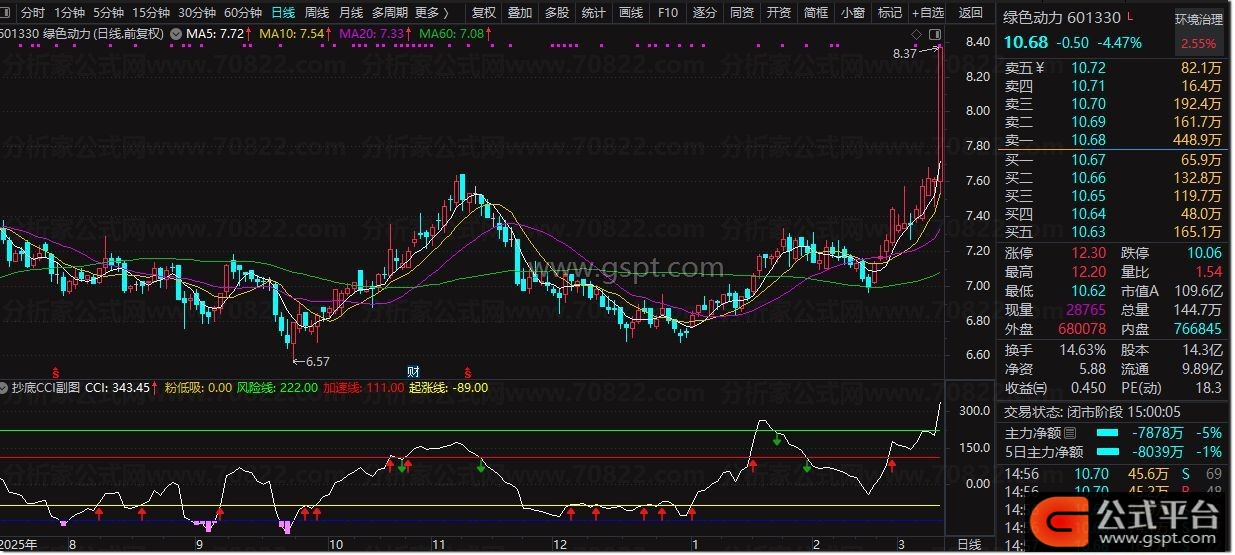Screen dimensions: 1235x555
Task: Expand the 更多 periods menu
Action: pyautogui.click(x=431, y=13)
